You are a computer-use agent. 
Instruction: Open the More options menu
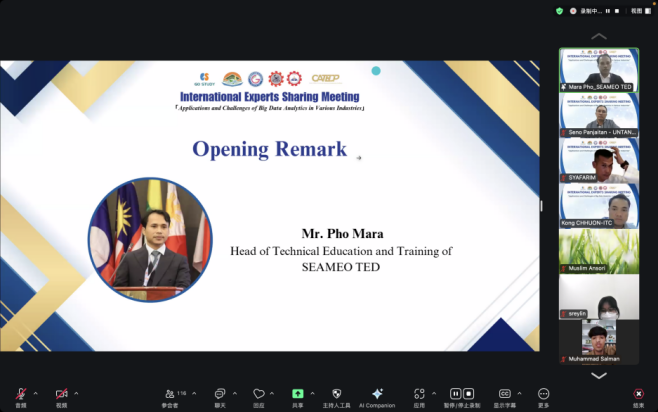[544, 394]
